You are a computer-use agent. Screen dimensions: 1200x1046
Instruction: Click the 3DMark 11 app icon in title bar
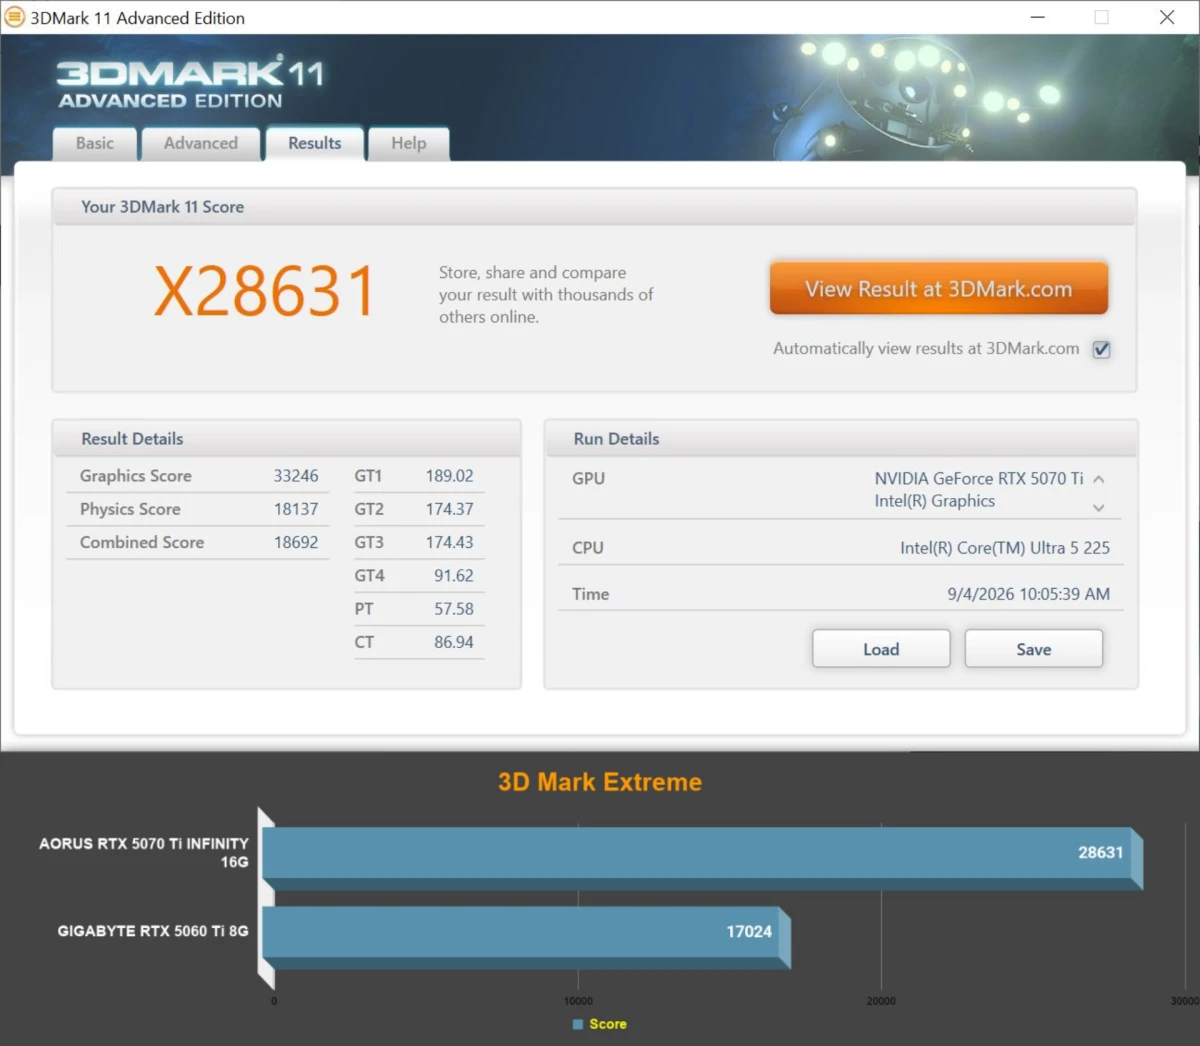click(x=15, y=17)
